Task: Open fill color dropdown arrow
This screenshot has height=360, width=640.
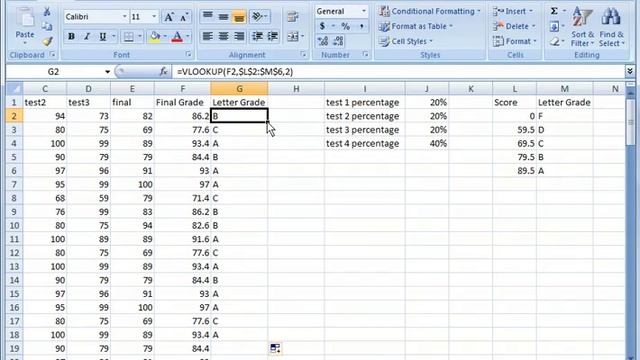Action: coord(165,36)
